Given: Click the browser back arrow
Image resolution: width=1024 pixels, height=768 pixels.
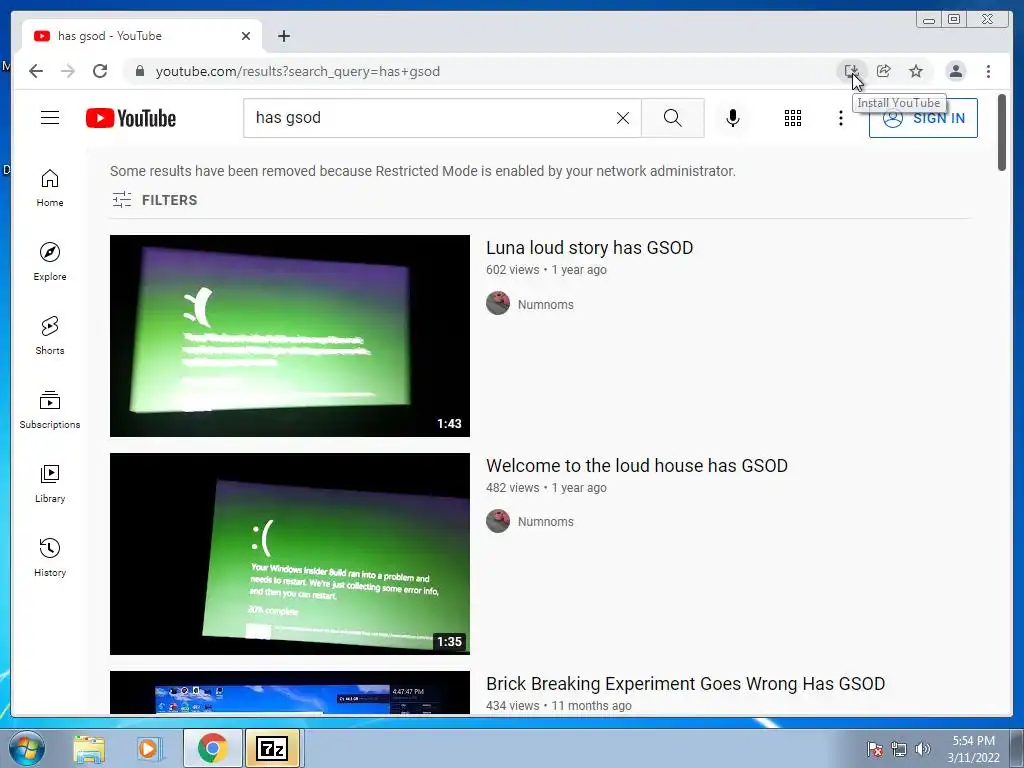Looking at the screenshot, I should click(36, 71).
